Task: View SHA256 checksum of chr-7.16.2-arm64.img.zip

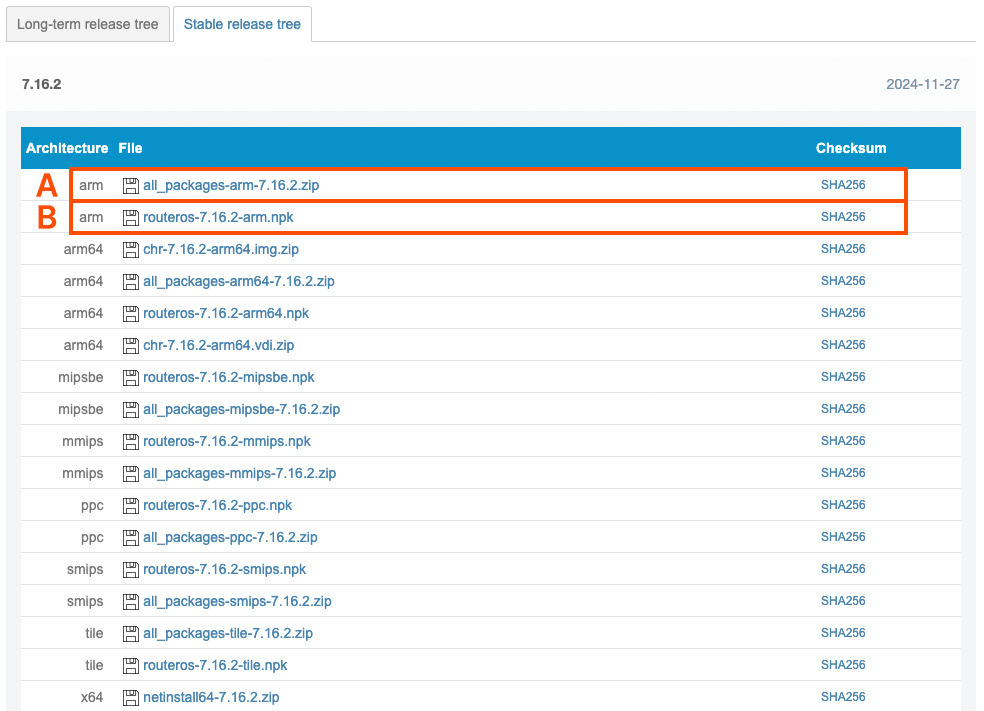Action: pos(843,249)
